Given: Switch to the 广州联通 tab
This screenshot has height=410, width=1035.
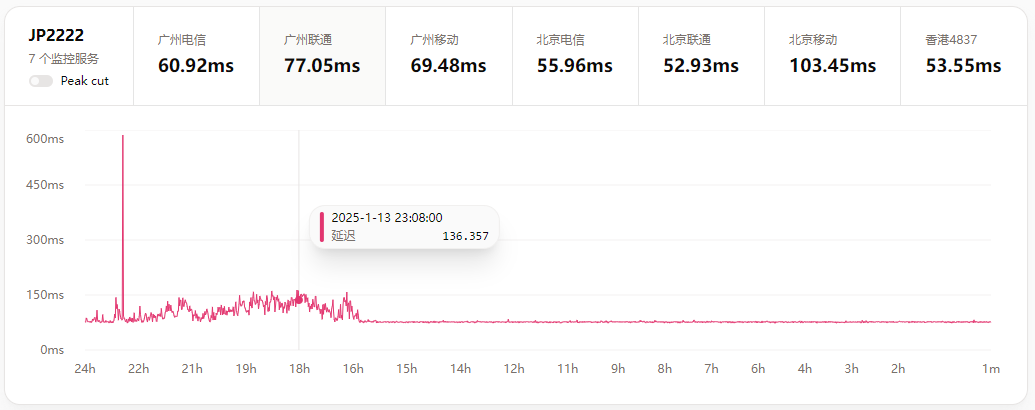Looking at the screenshot, I should pos(322,54).
